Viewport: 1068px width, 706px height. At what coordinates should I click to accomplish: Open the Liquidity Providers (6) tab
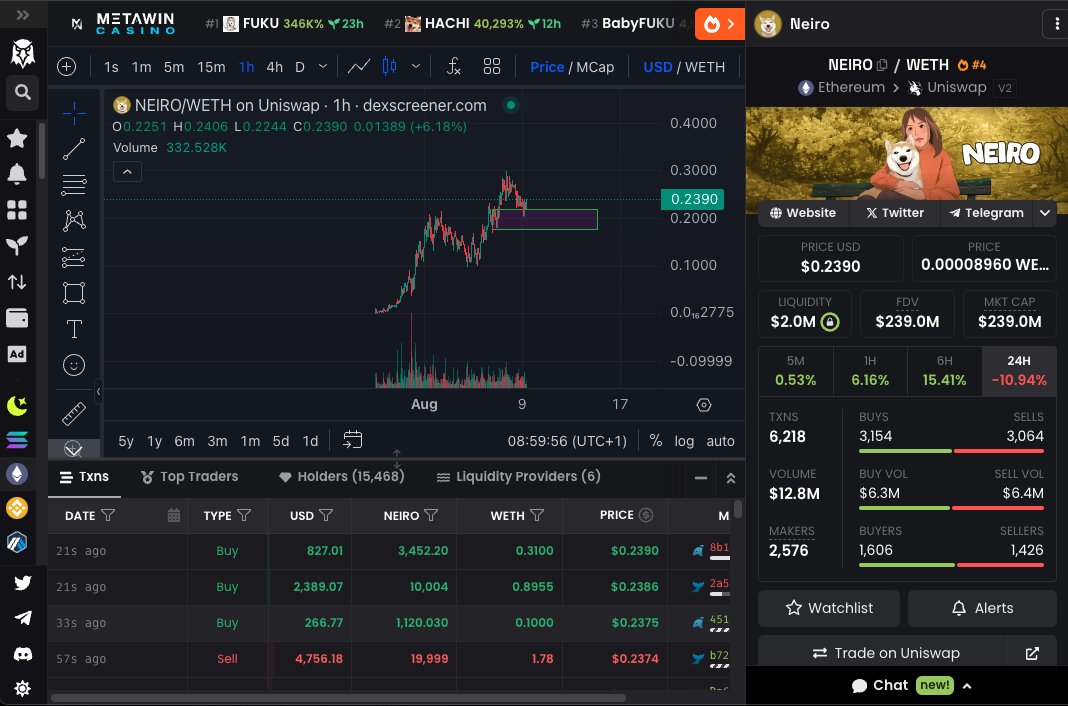click(x=518, y=477)
